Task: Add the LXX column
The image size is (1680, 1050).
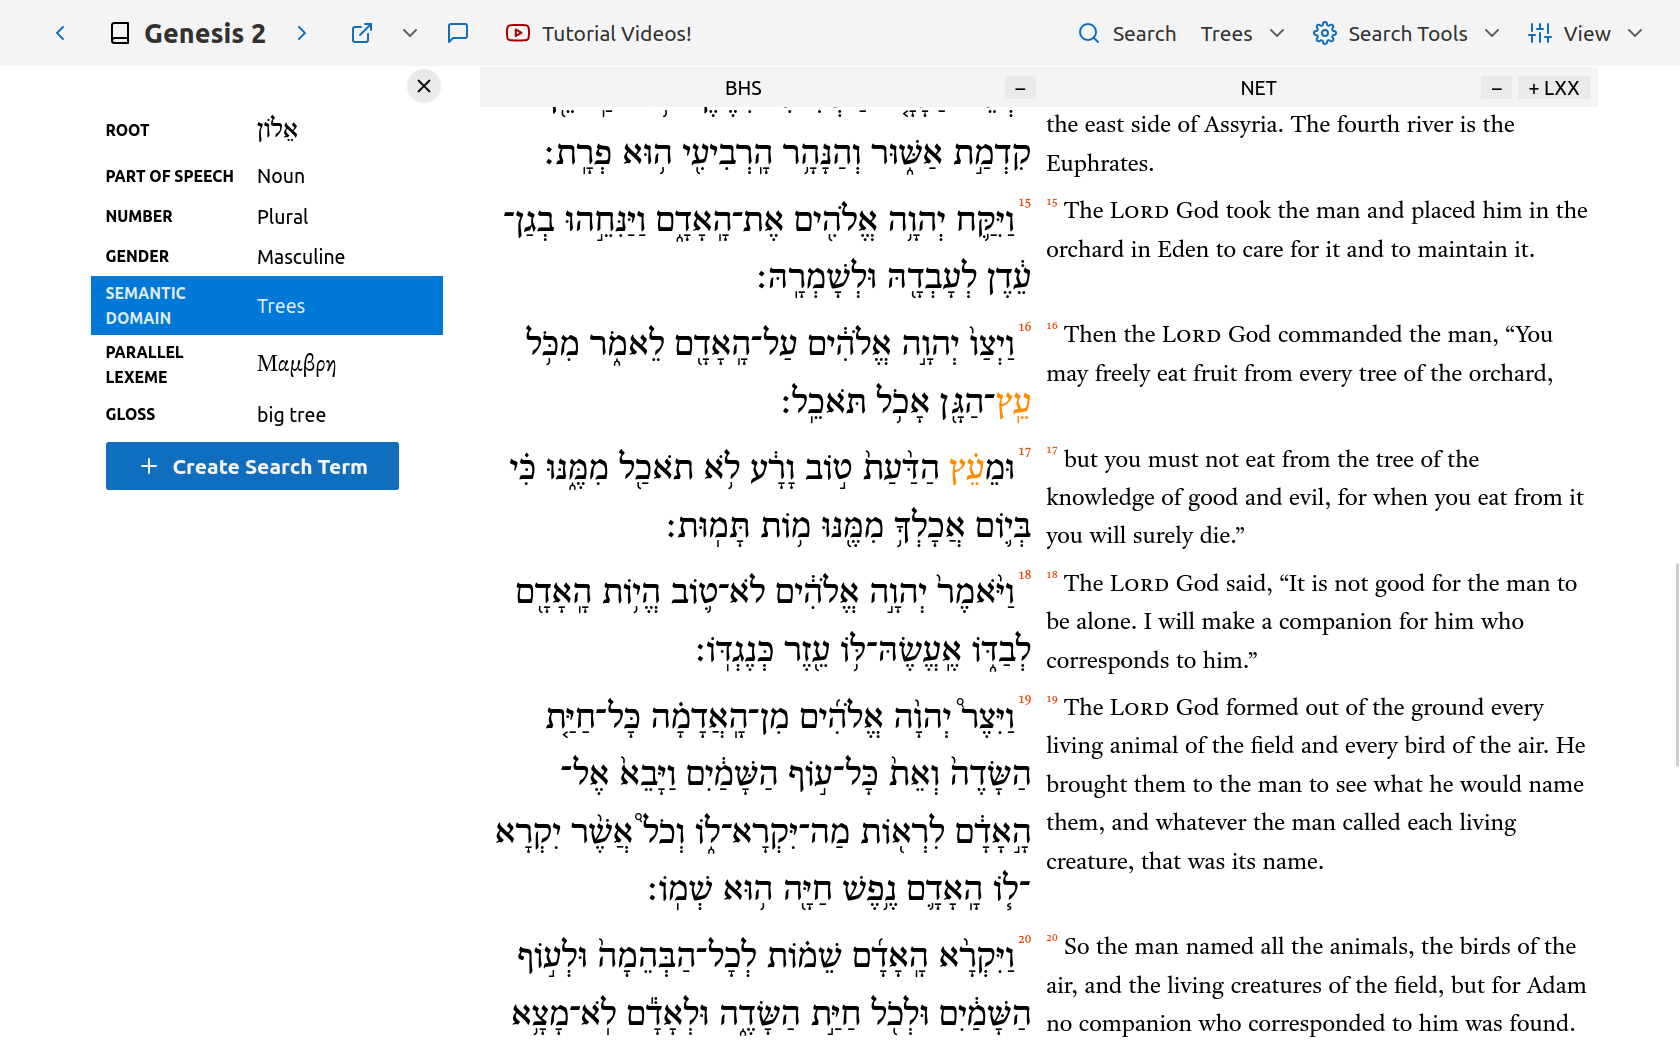Action: (x=1554, y=88)
